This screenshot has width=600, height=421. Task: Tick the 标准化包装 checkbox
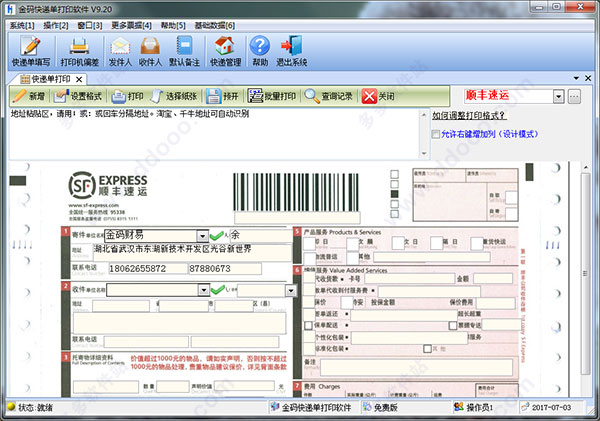pyautogui.click(x=309, y=349)
